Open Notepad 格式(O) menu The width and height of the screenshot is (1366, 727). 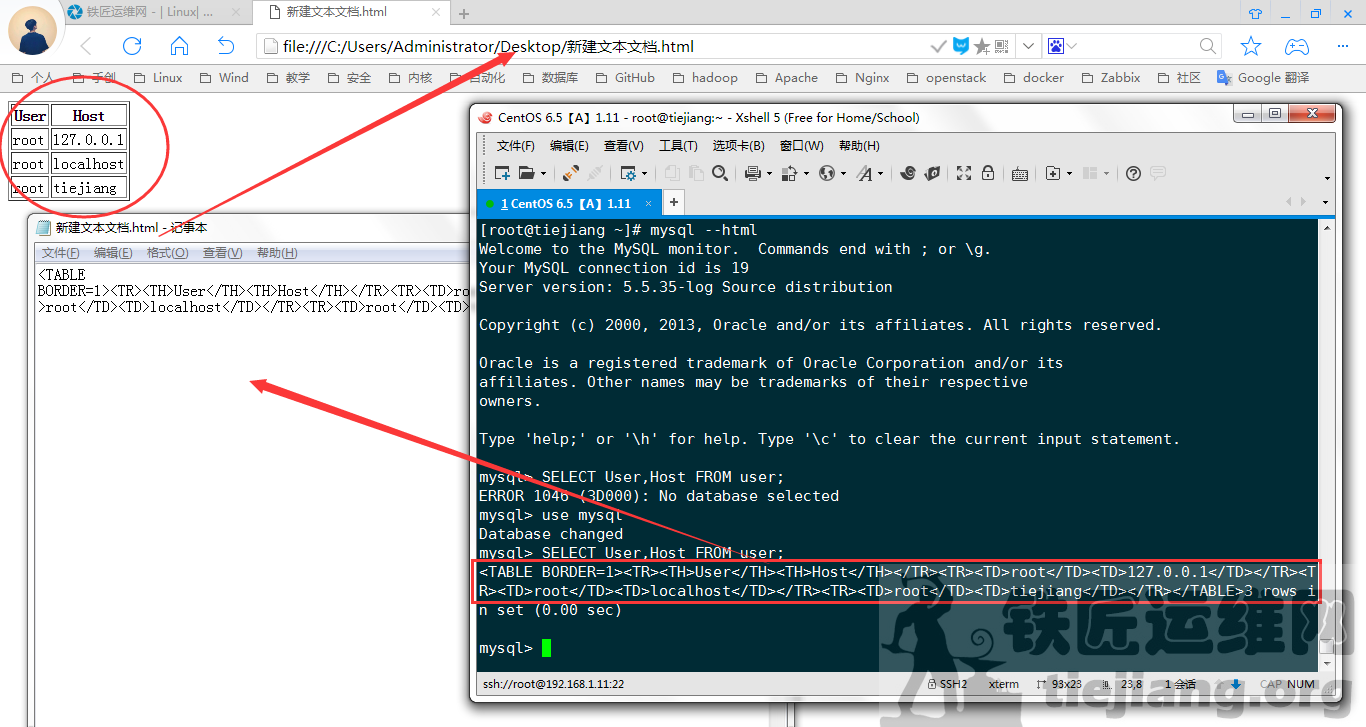click(x=168, y=253)
